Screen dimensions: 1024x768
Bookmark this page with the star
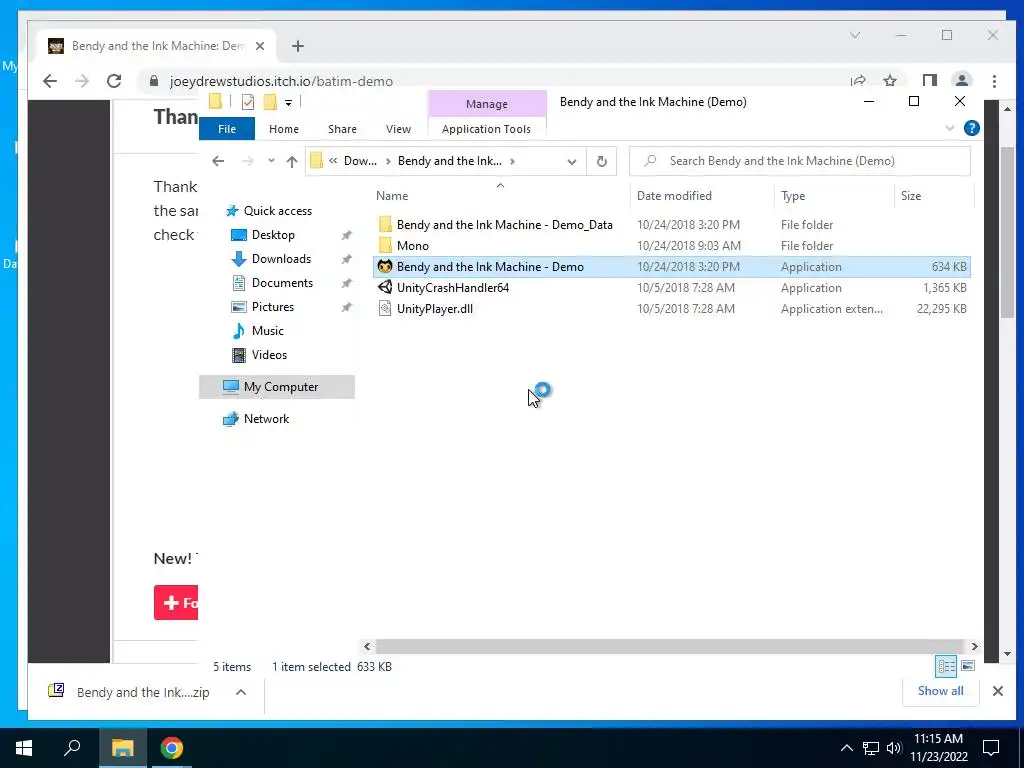coord(889,81)
